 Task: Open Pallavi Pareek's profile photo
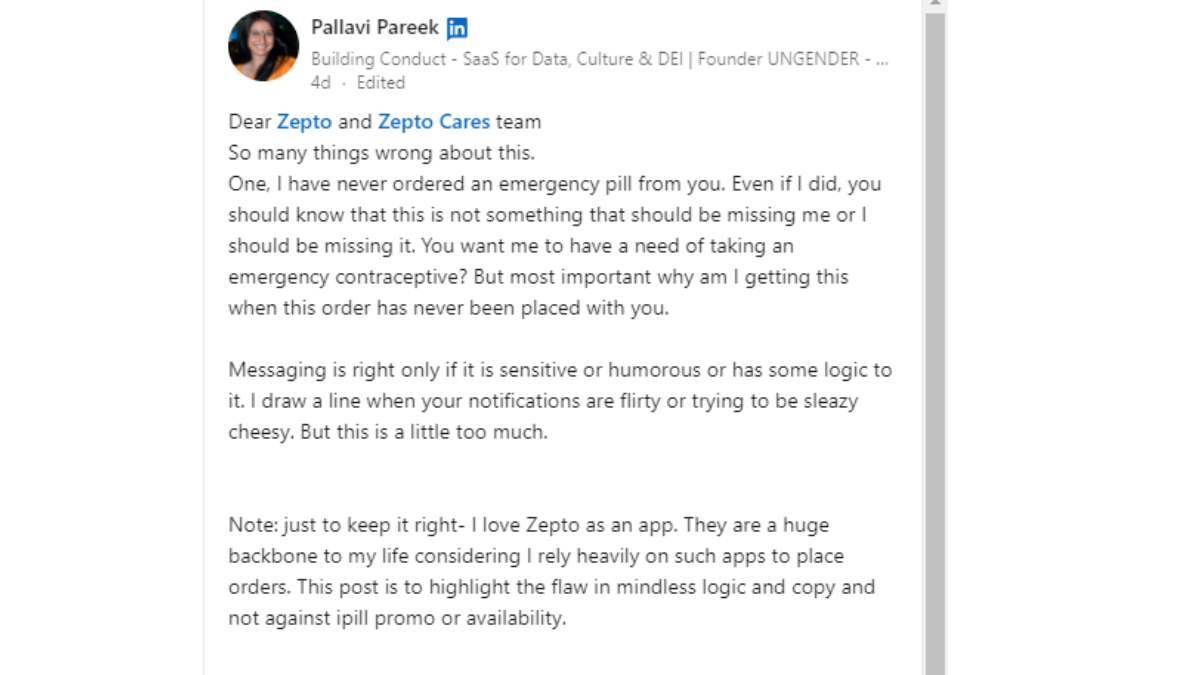[263, 46]
